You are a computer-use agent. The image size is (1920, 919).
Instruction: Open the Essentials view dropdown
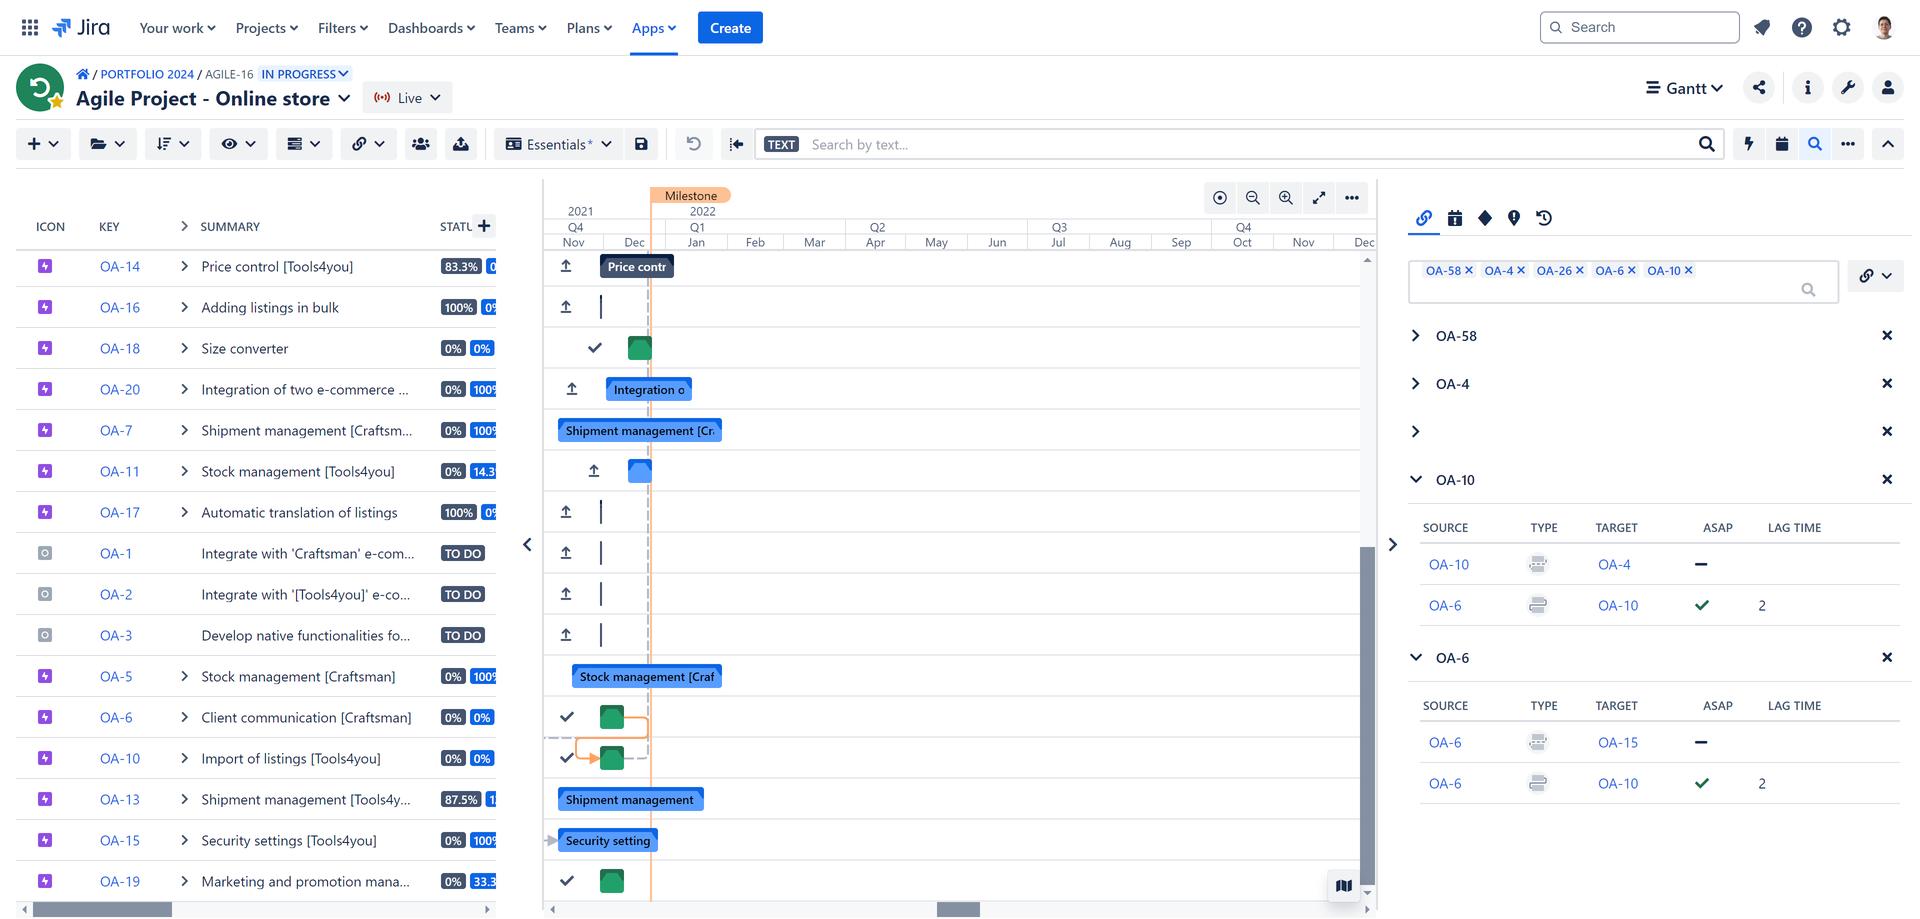pyautogui.click(x=558, y=144)
